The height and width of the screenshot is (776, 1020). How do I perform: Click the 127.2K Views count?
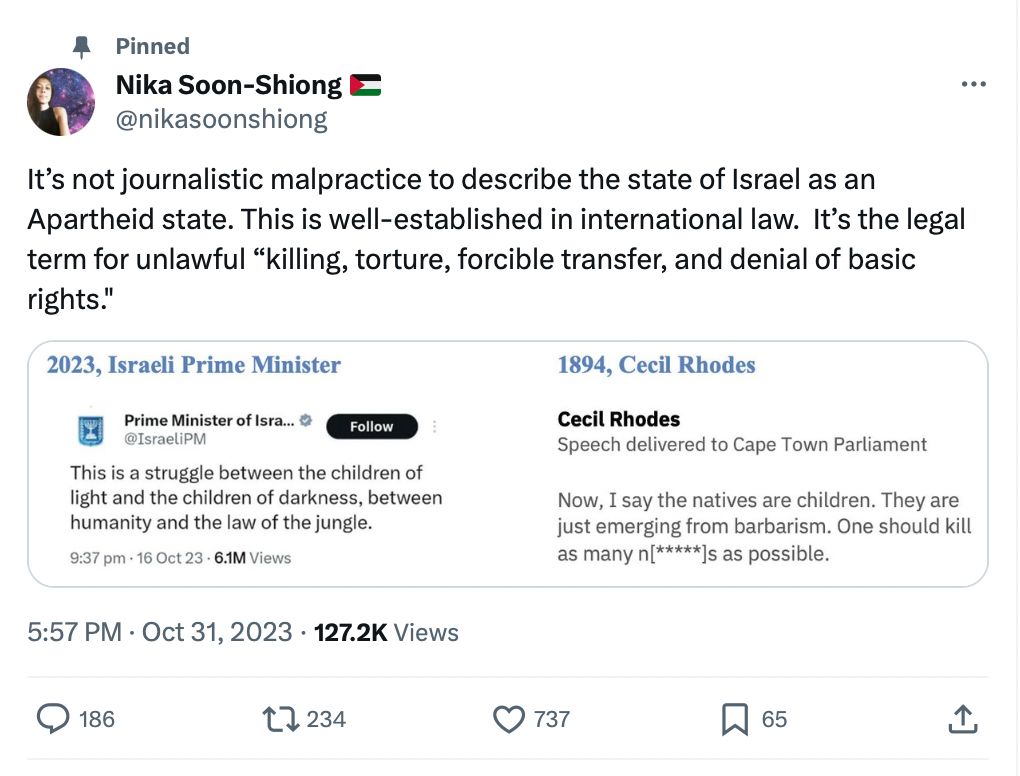point(386,632)
